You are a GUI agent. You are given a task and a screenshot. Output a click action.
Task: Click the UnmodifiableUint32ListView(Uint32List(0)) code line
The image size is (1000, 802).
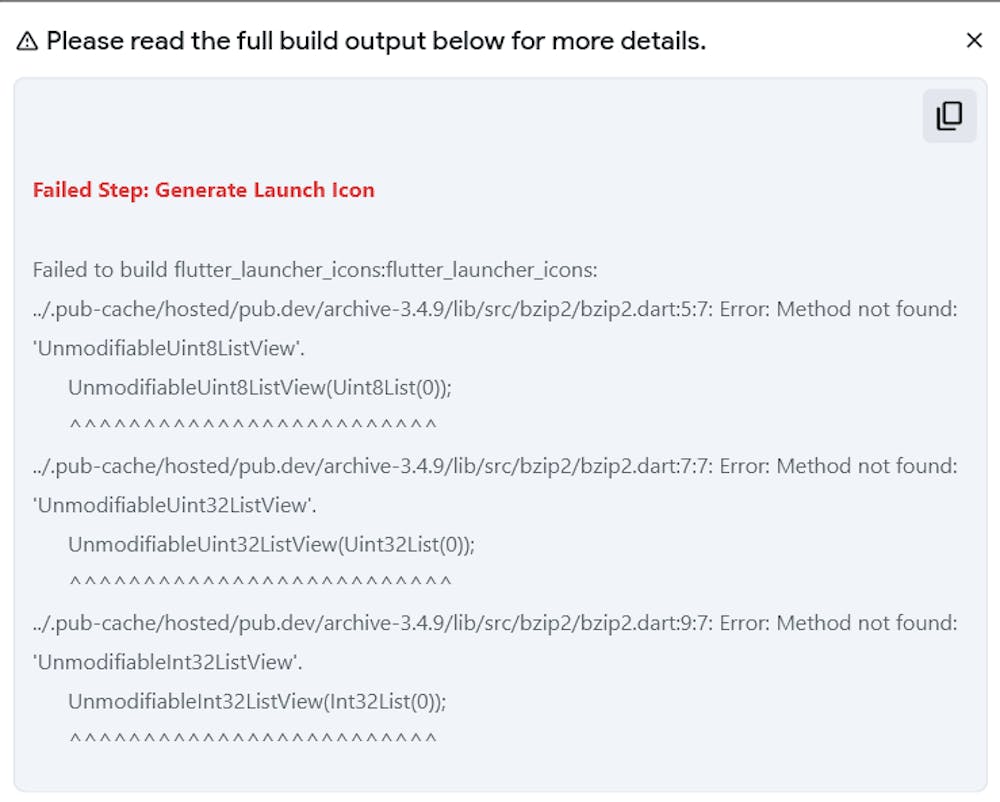271,545
